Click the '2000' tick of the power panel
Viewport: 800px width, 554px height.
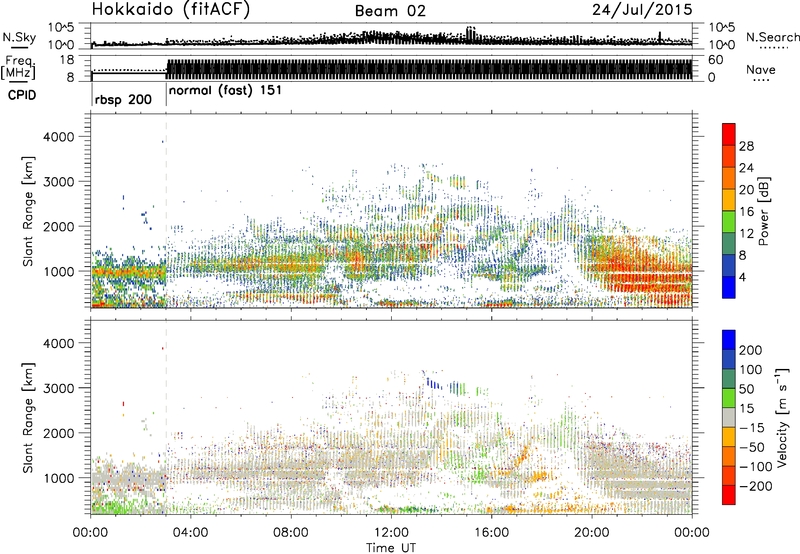click(x=58, y=226)
